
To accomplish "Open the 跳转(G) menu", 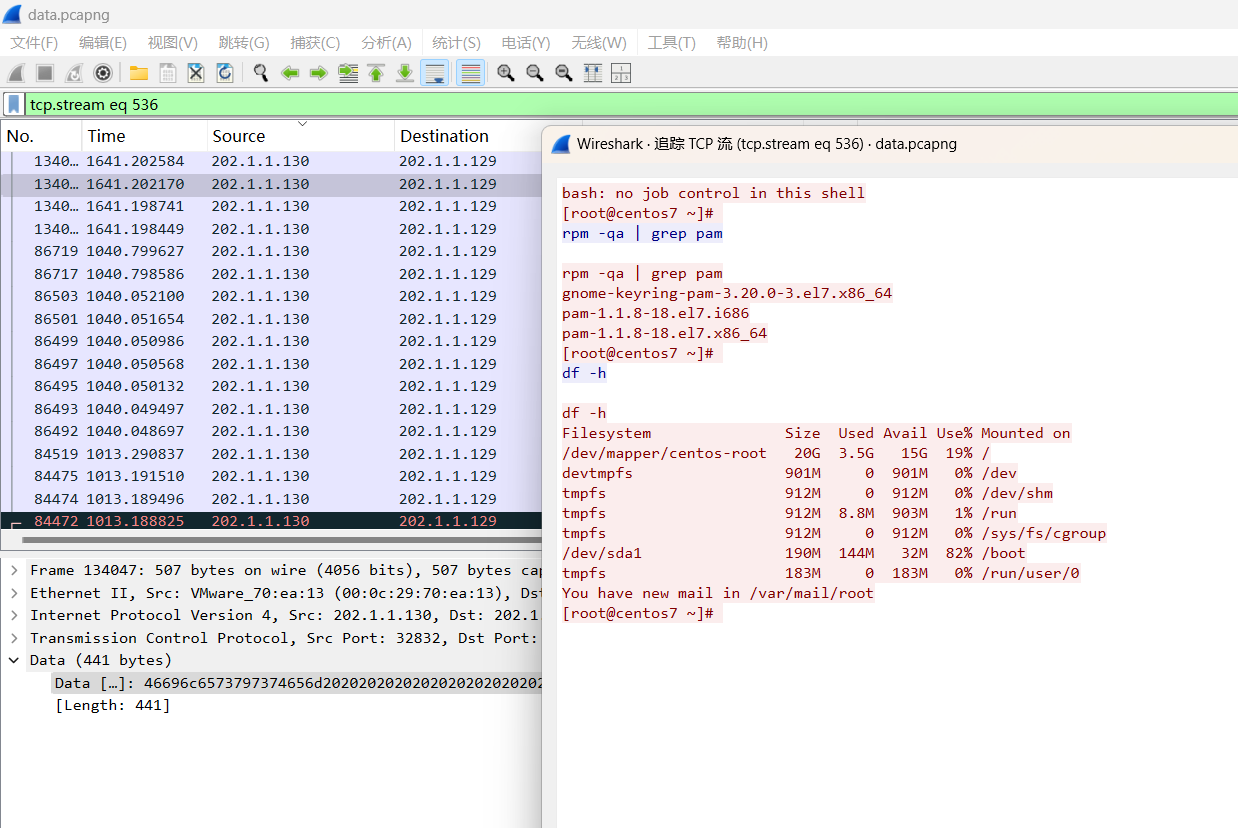I will coord(244,43).
